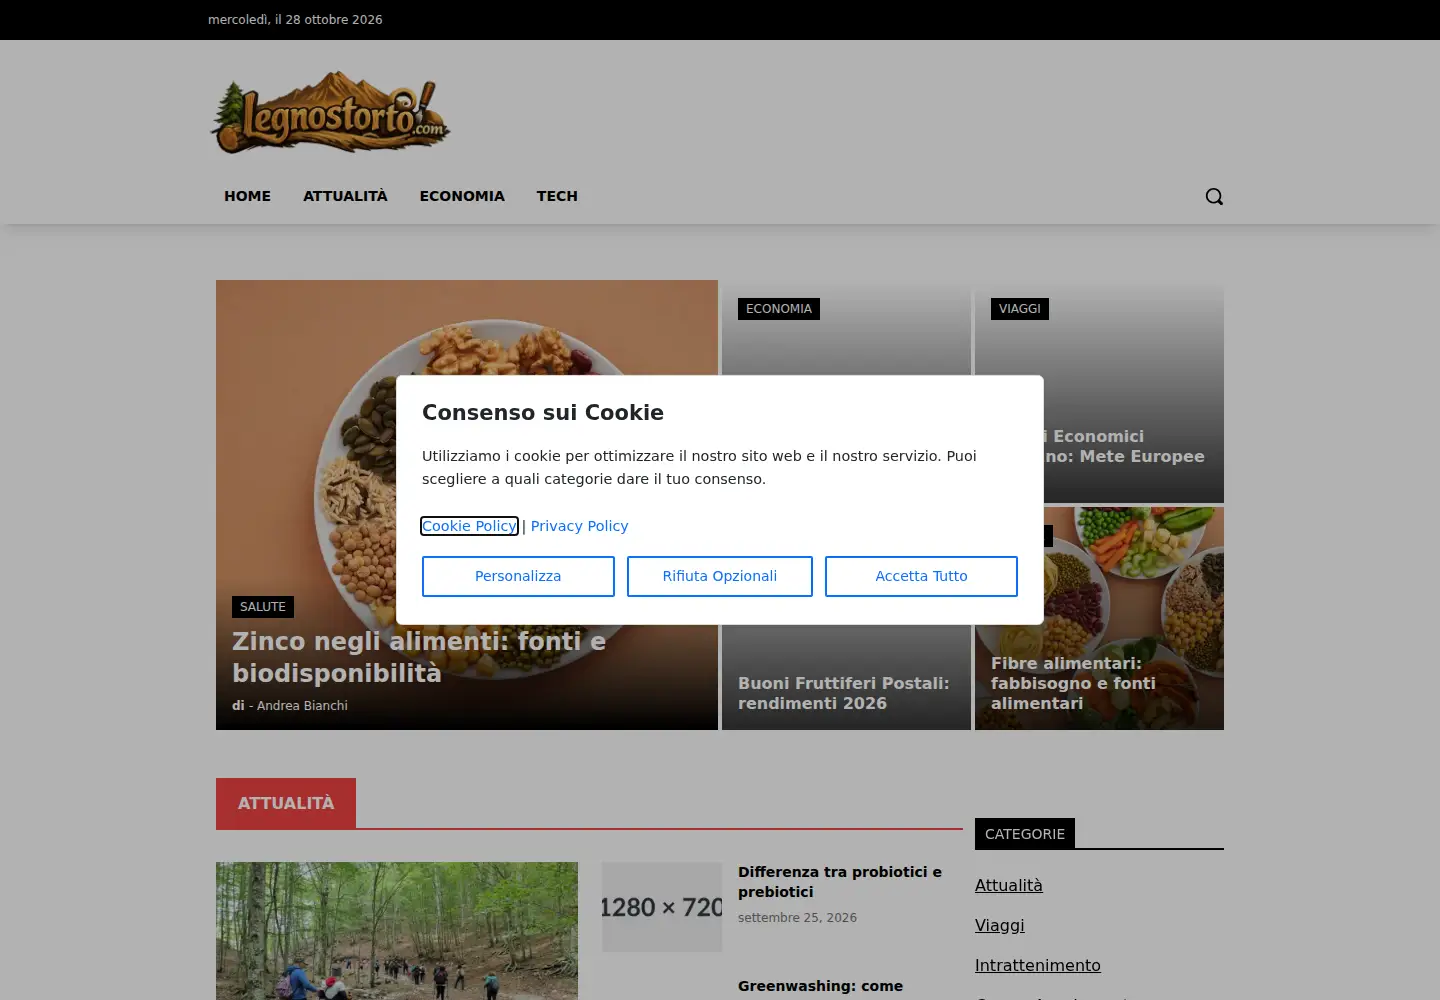This screenshot has height=1000, width=1440.
Task: Open the Viaggi category link
Action: [x=1000, y=925]
